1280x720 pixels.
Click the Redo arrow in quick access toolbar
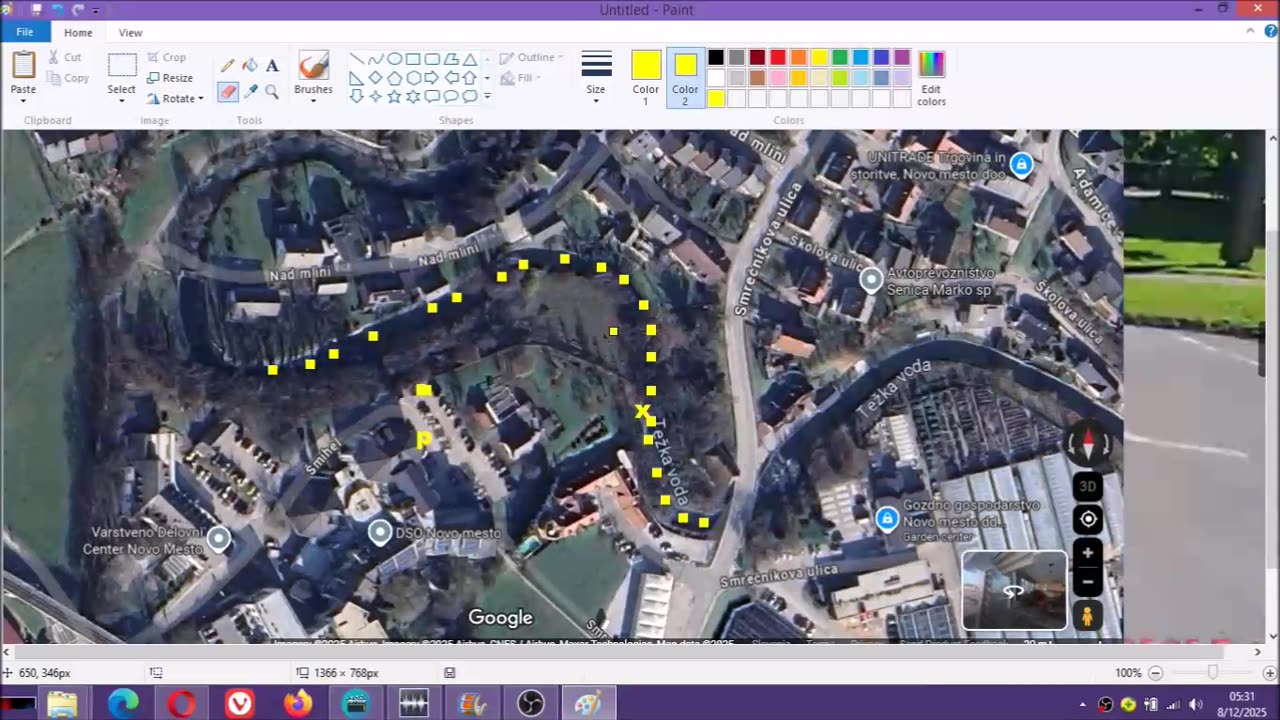point(77,10)
